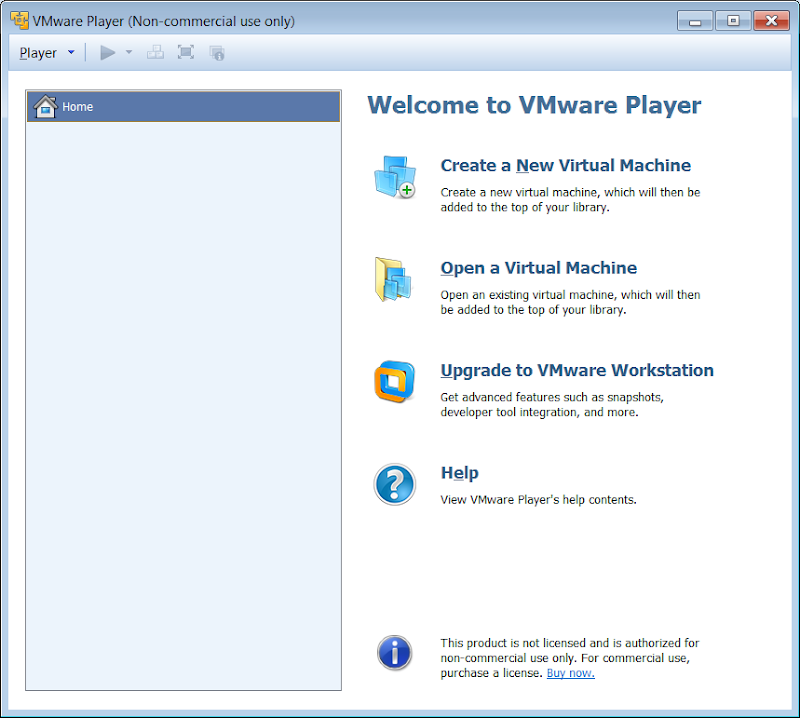This screenshot has width=800, height=718.
Task: Click the Open a Virtual Machine link
Action: click(x=539, y=268)
